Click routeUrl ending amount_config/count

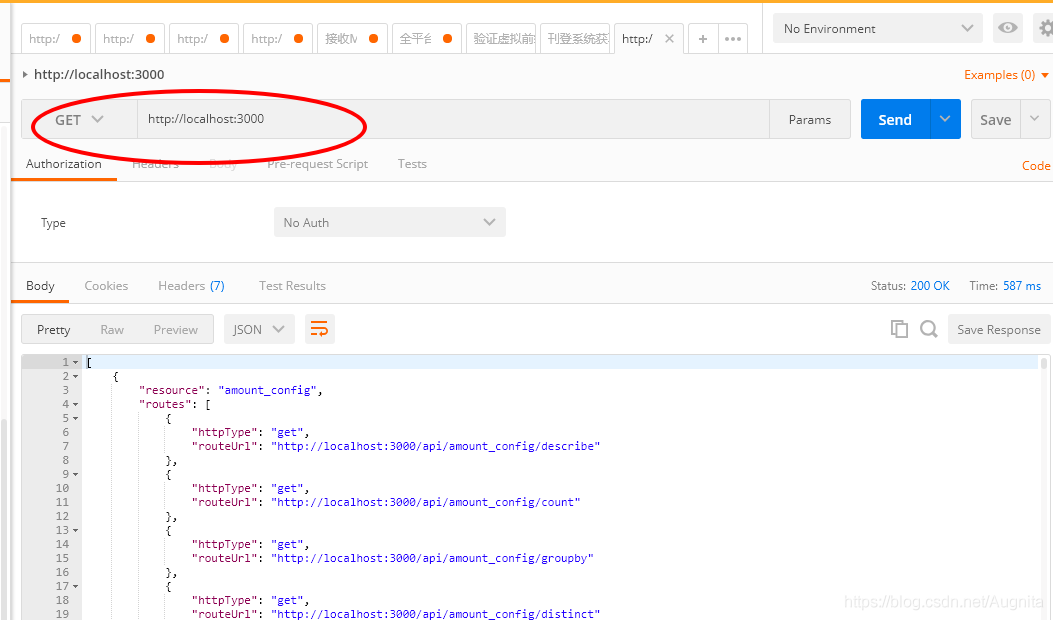[426, 502]
